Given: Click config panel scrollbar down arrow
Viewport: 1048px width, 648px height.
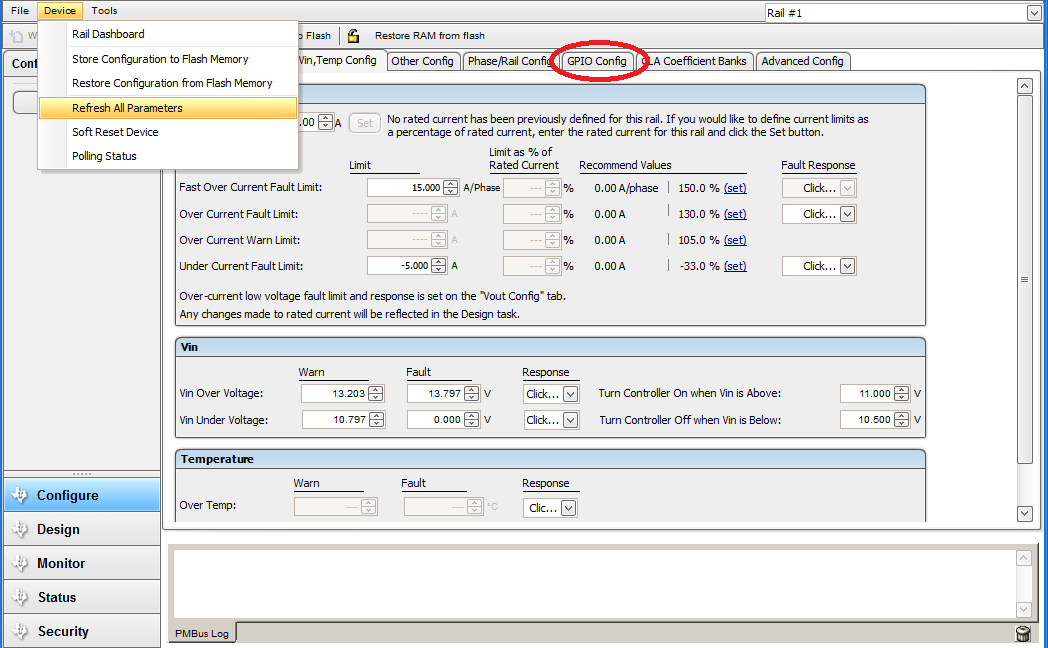Looking at the screenshot, I should [1025, 514].
